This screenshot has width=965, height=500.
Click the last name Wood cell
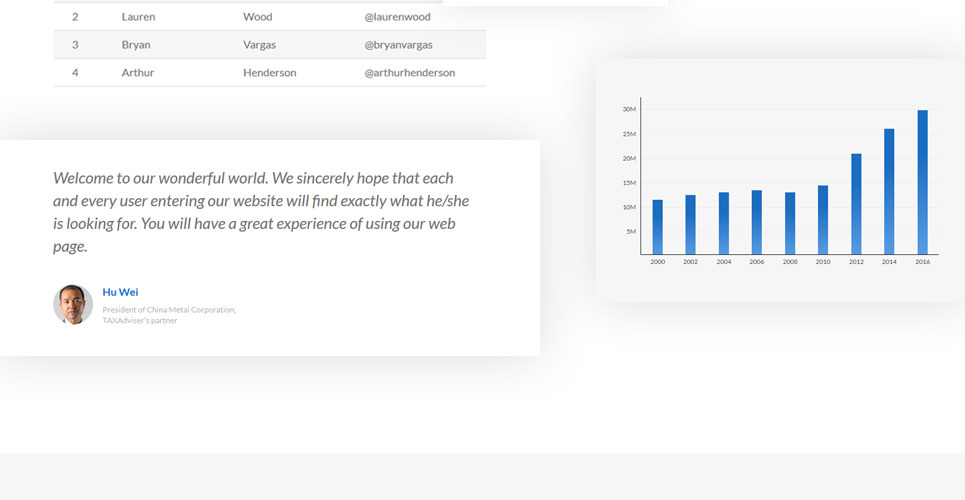(257, 17)
